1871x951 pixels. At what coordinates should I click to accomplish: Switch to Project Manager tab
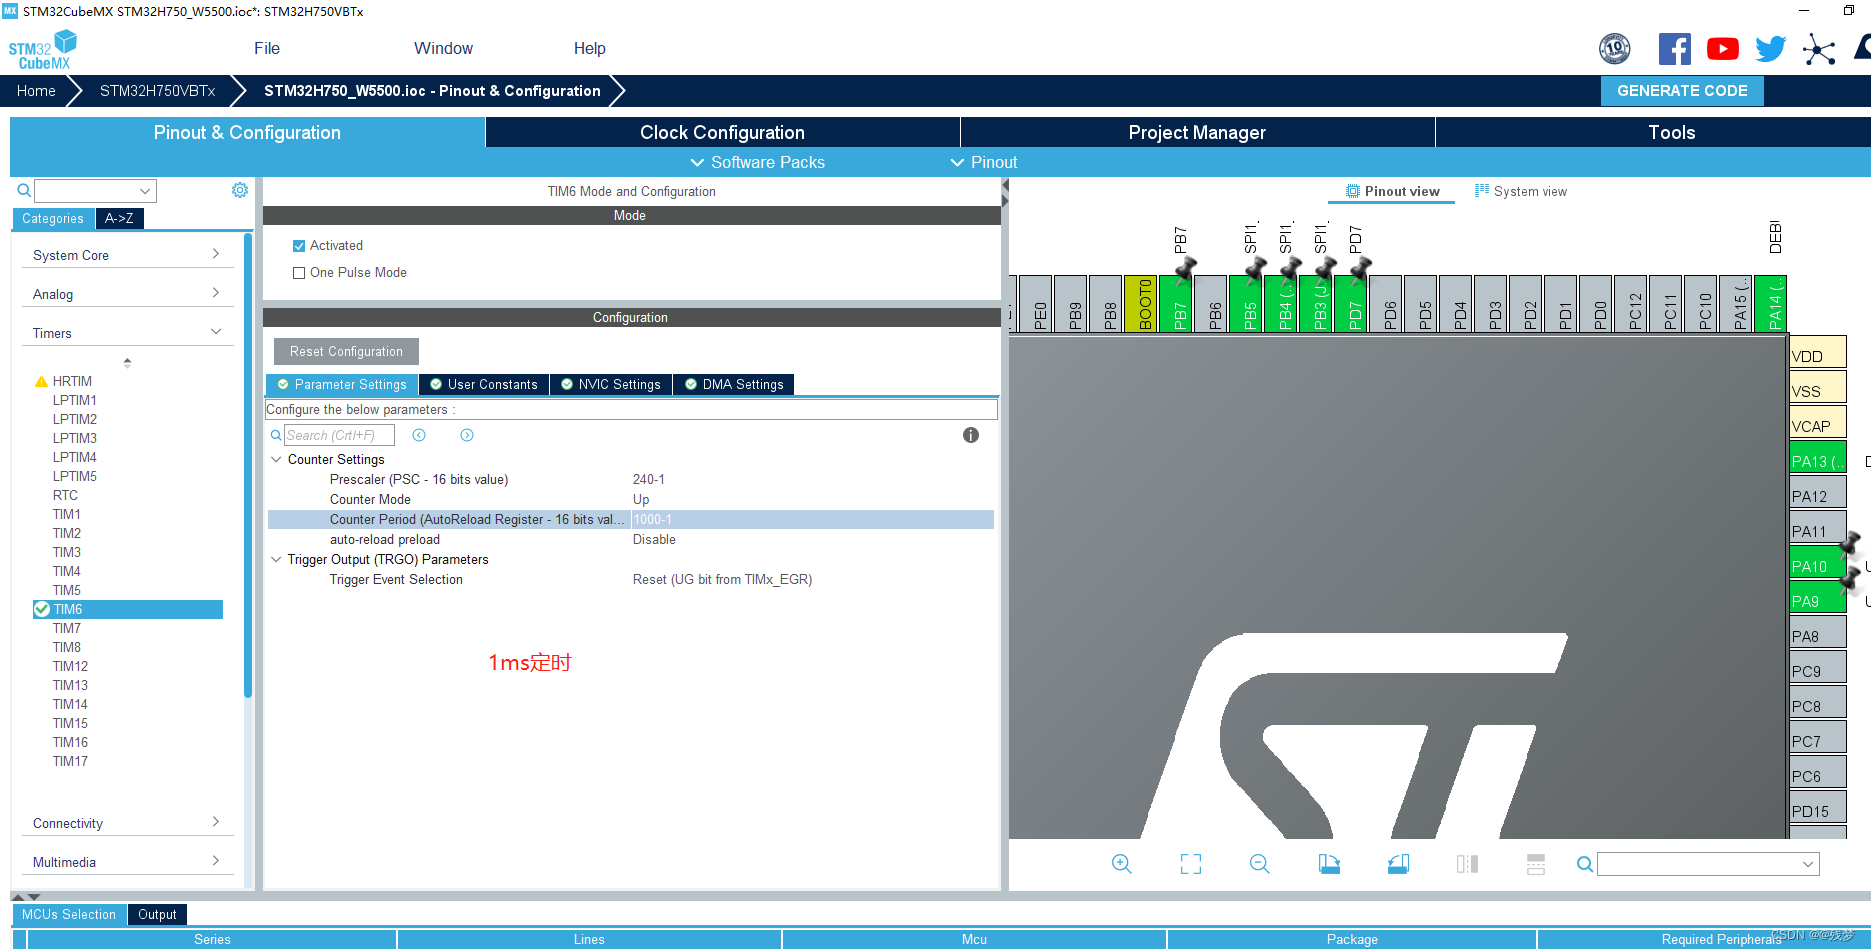click(1197, 132)
